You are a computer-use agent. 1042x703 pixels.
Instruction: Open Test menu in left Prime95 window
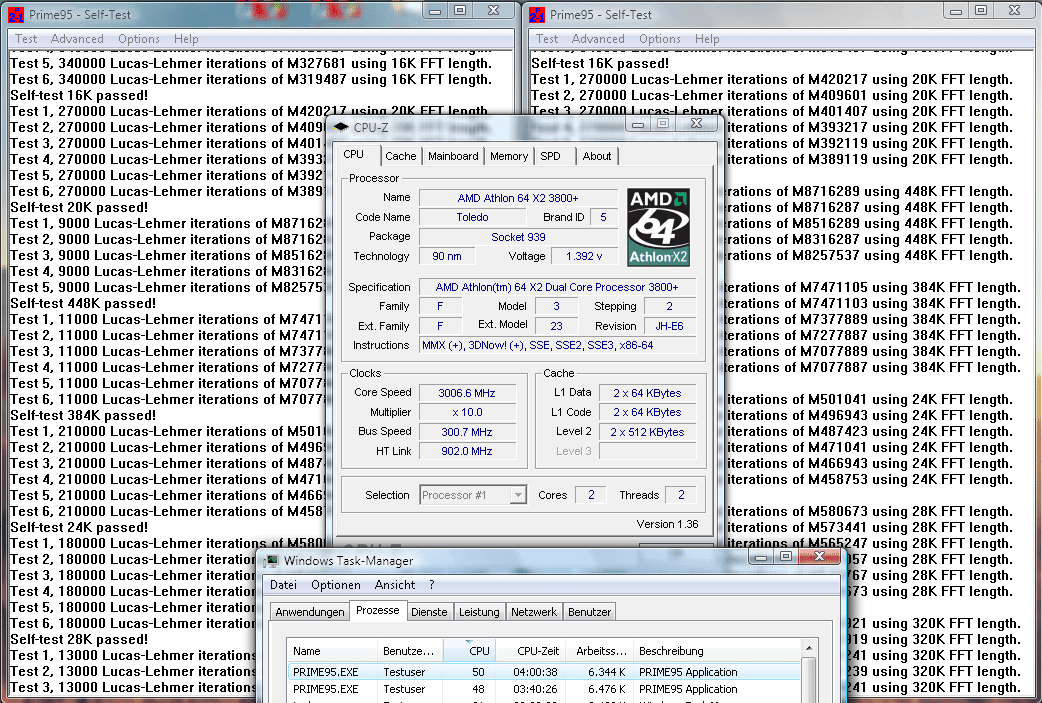pos(26,39)
